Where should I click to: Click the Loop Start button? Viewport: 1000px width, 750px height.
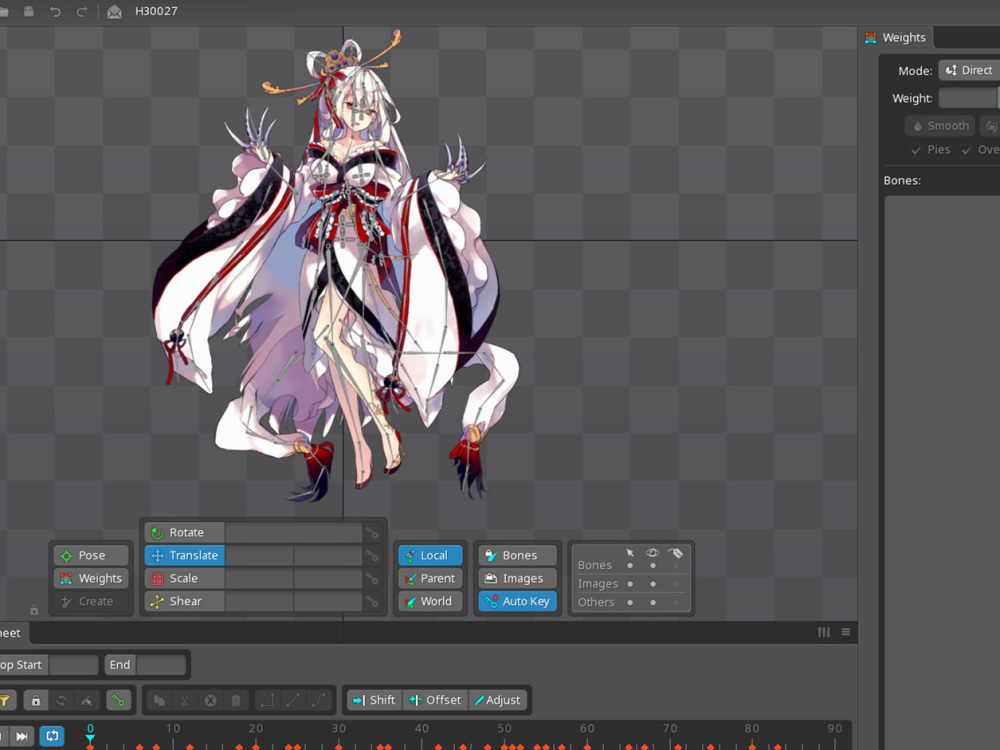[x=22, y=665]
